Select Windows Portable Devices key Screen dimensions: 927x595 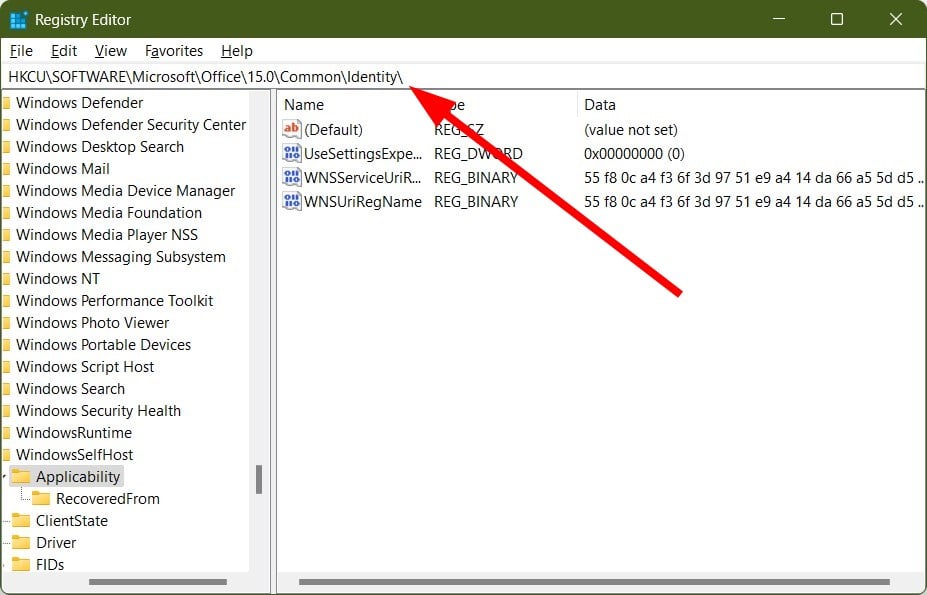pyautogui.click(x=103, y=344)
